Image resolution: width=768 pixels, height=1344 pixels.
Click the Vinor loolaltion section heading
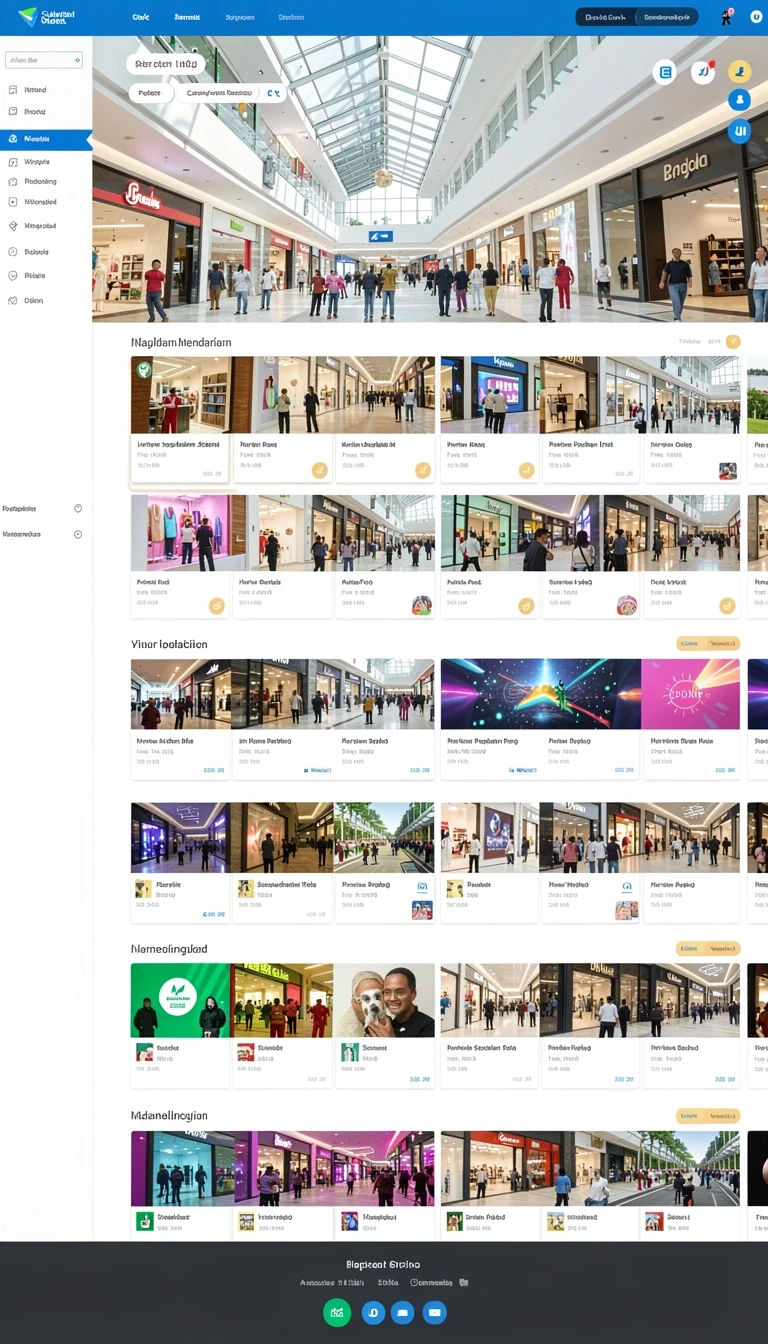169,644
